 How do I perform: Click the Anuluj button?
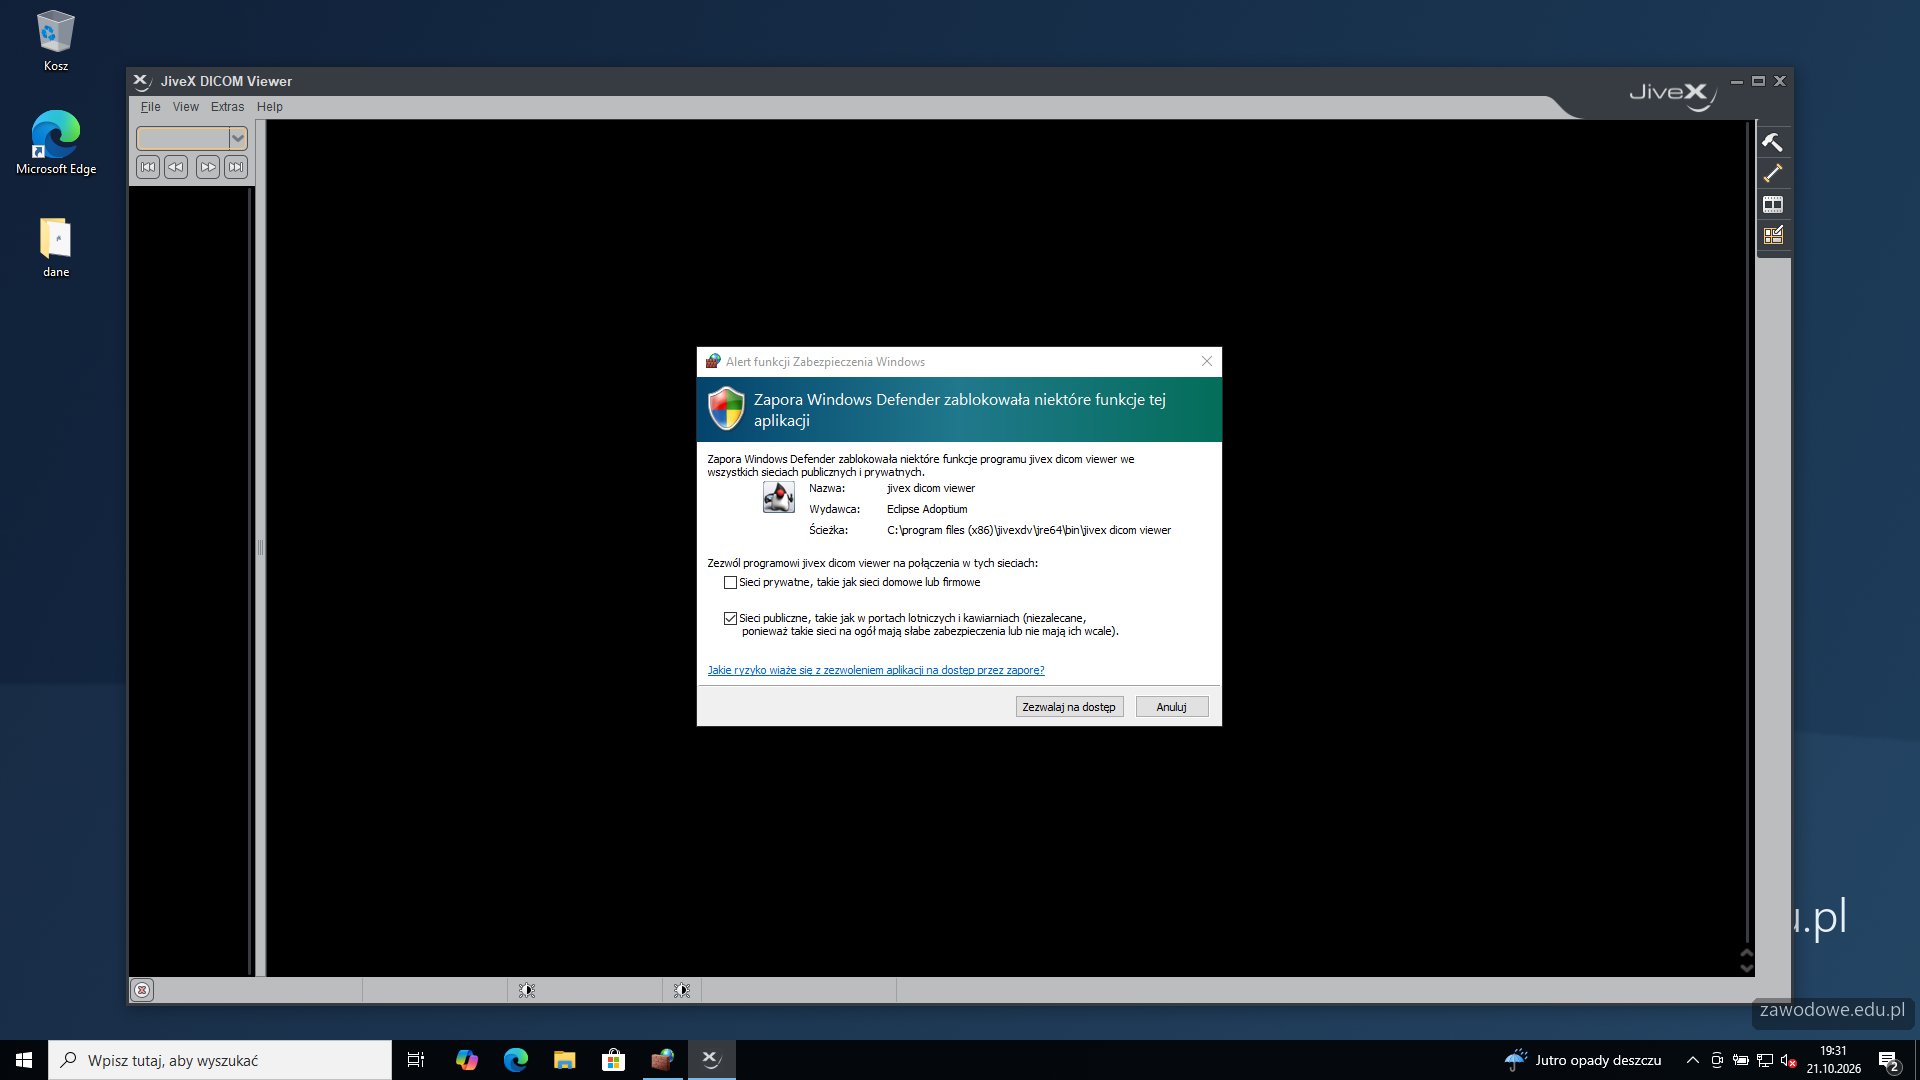pos(1172,707)
